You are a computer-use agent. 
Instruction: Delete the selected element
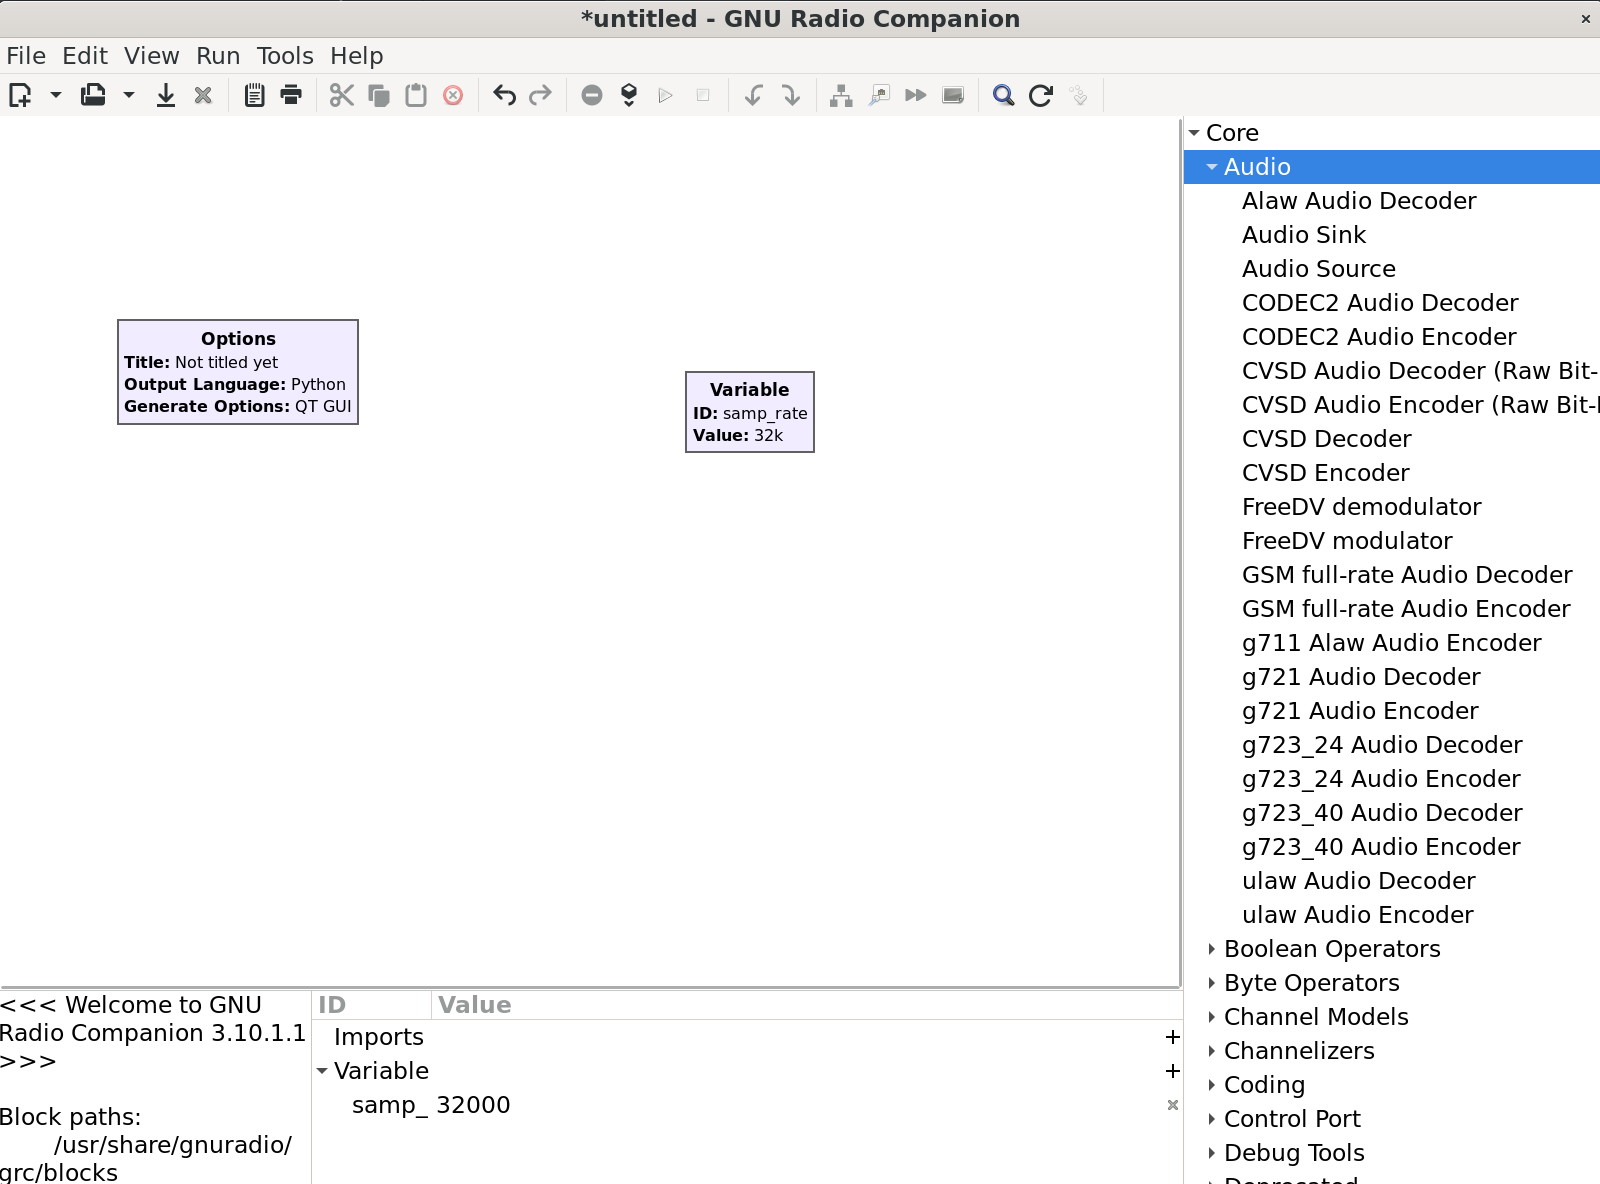[x=453, y=95]
